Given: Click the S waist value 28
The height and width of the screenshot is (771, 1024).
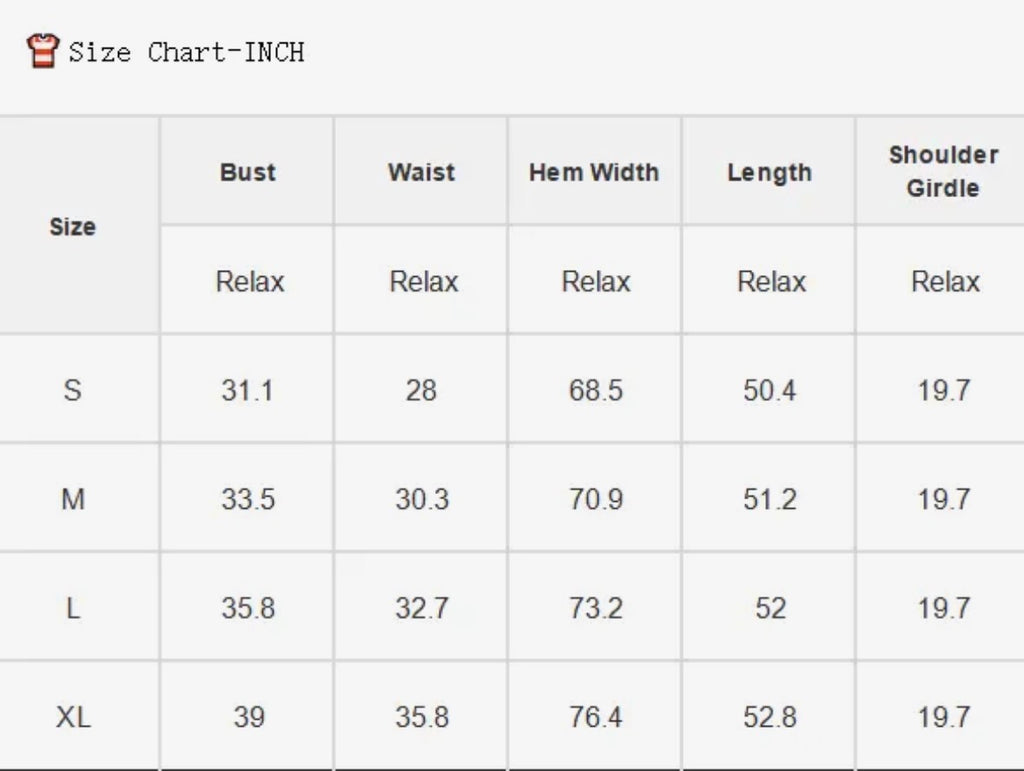Looking at the screenshot, I should click(x=421, y=390).
